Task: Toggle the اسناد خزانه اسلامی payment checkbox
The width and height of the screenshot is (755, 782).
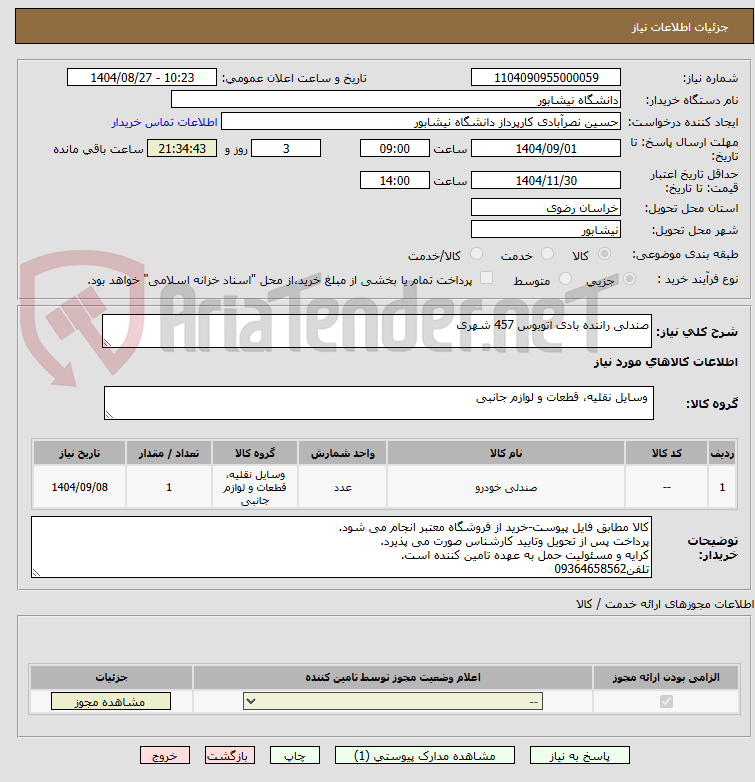Action: pos(486,278)
